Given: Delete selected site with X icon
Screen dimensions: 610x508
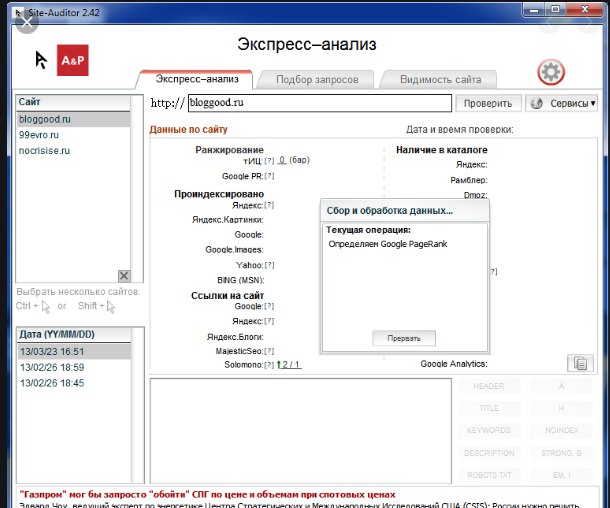Looking at the screenshot, I should point(124,276).
